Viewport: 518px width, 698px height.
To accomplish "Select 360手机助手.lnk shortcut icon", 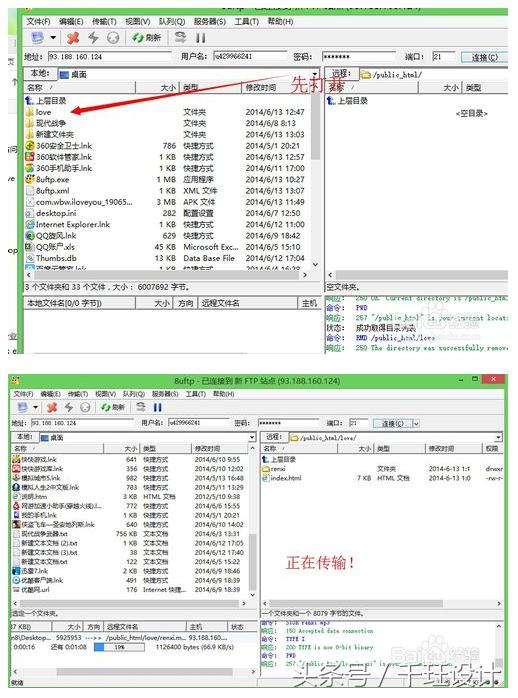I will click(x=29, y=168).
